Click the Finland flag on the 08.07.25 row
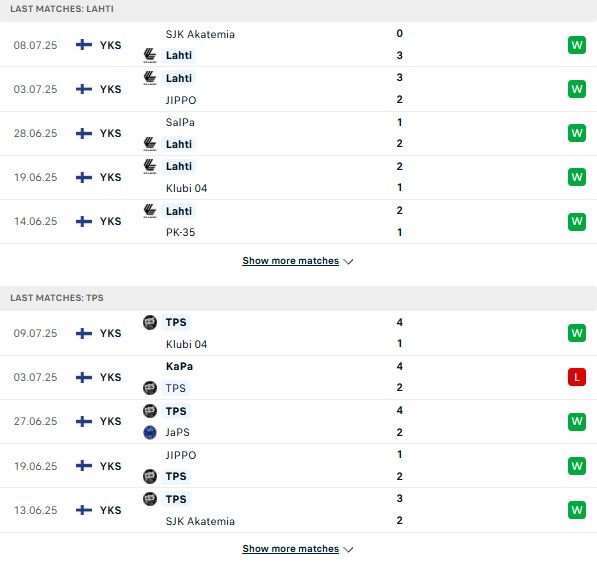Viewport: 597px width, 565px height. [x=84, y=45]
